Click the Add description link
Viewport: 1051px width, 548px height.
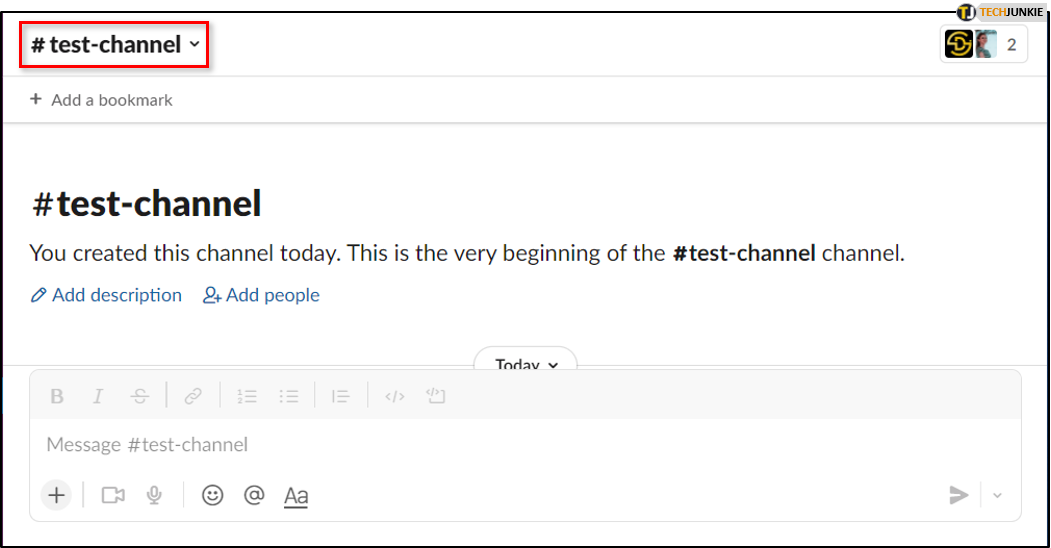[x=107, y=295]
